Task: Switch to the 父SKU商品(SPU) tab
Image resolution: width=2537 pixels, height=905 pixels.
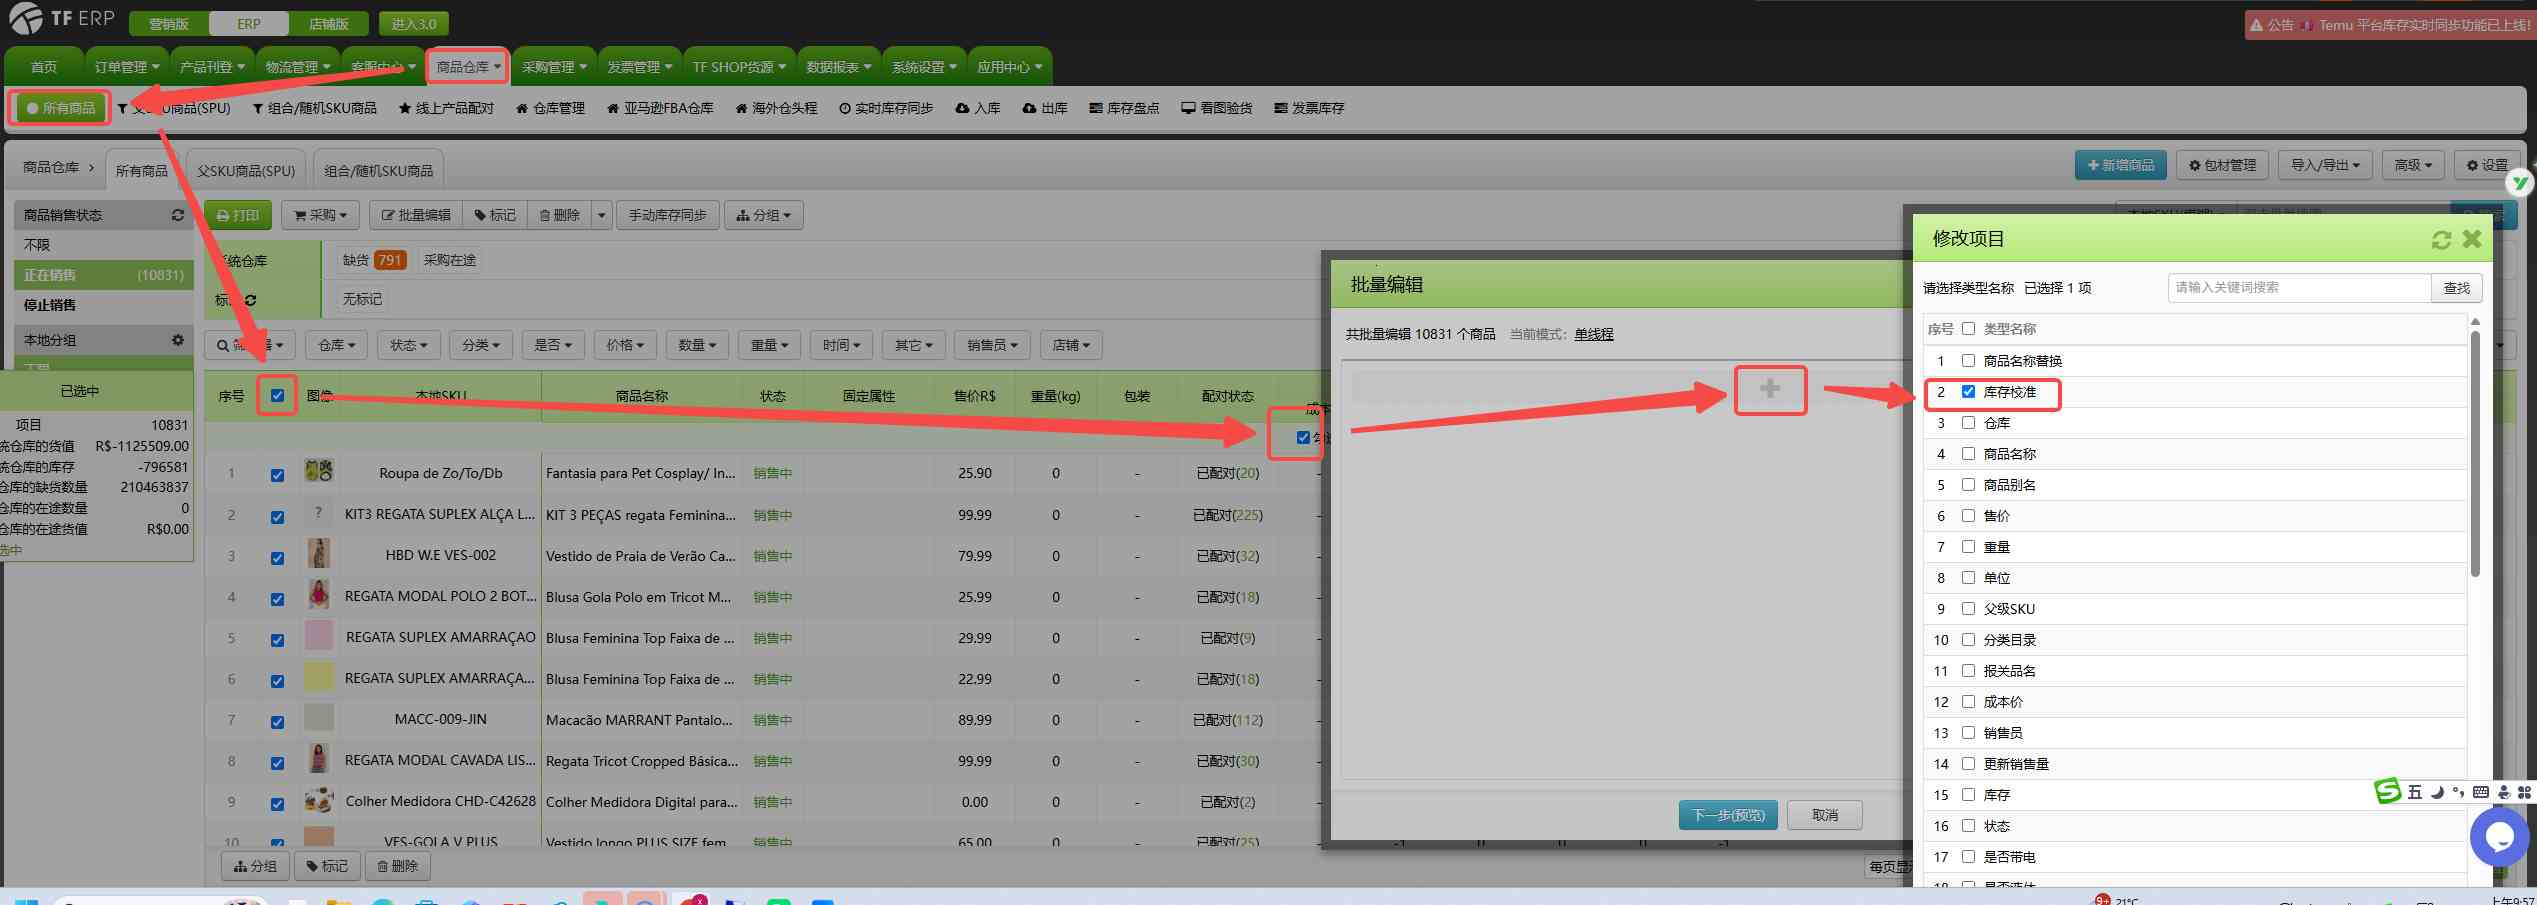Action: point(245,169)
